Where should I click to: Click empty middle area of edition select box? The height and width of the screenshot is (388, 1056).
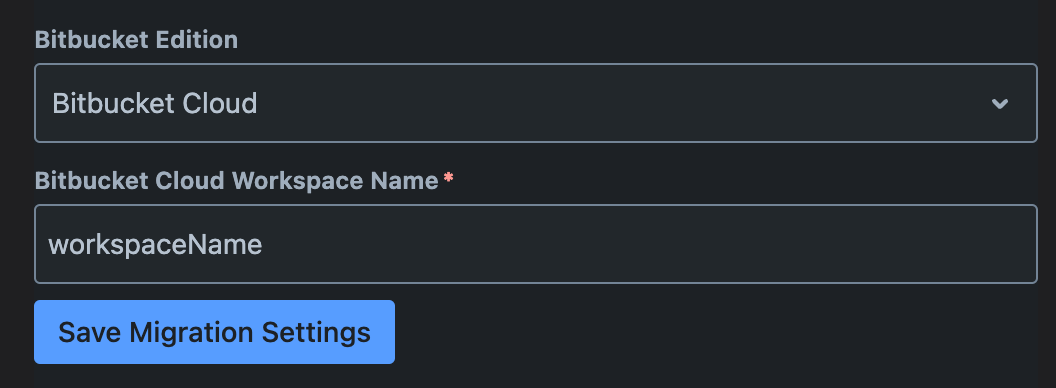tap(620, 103)
